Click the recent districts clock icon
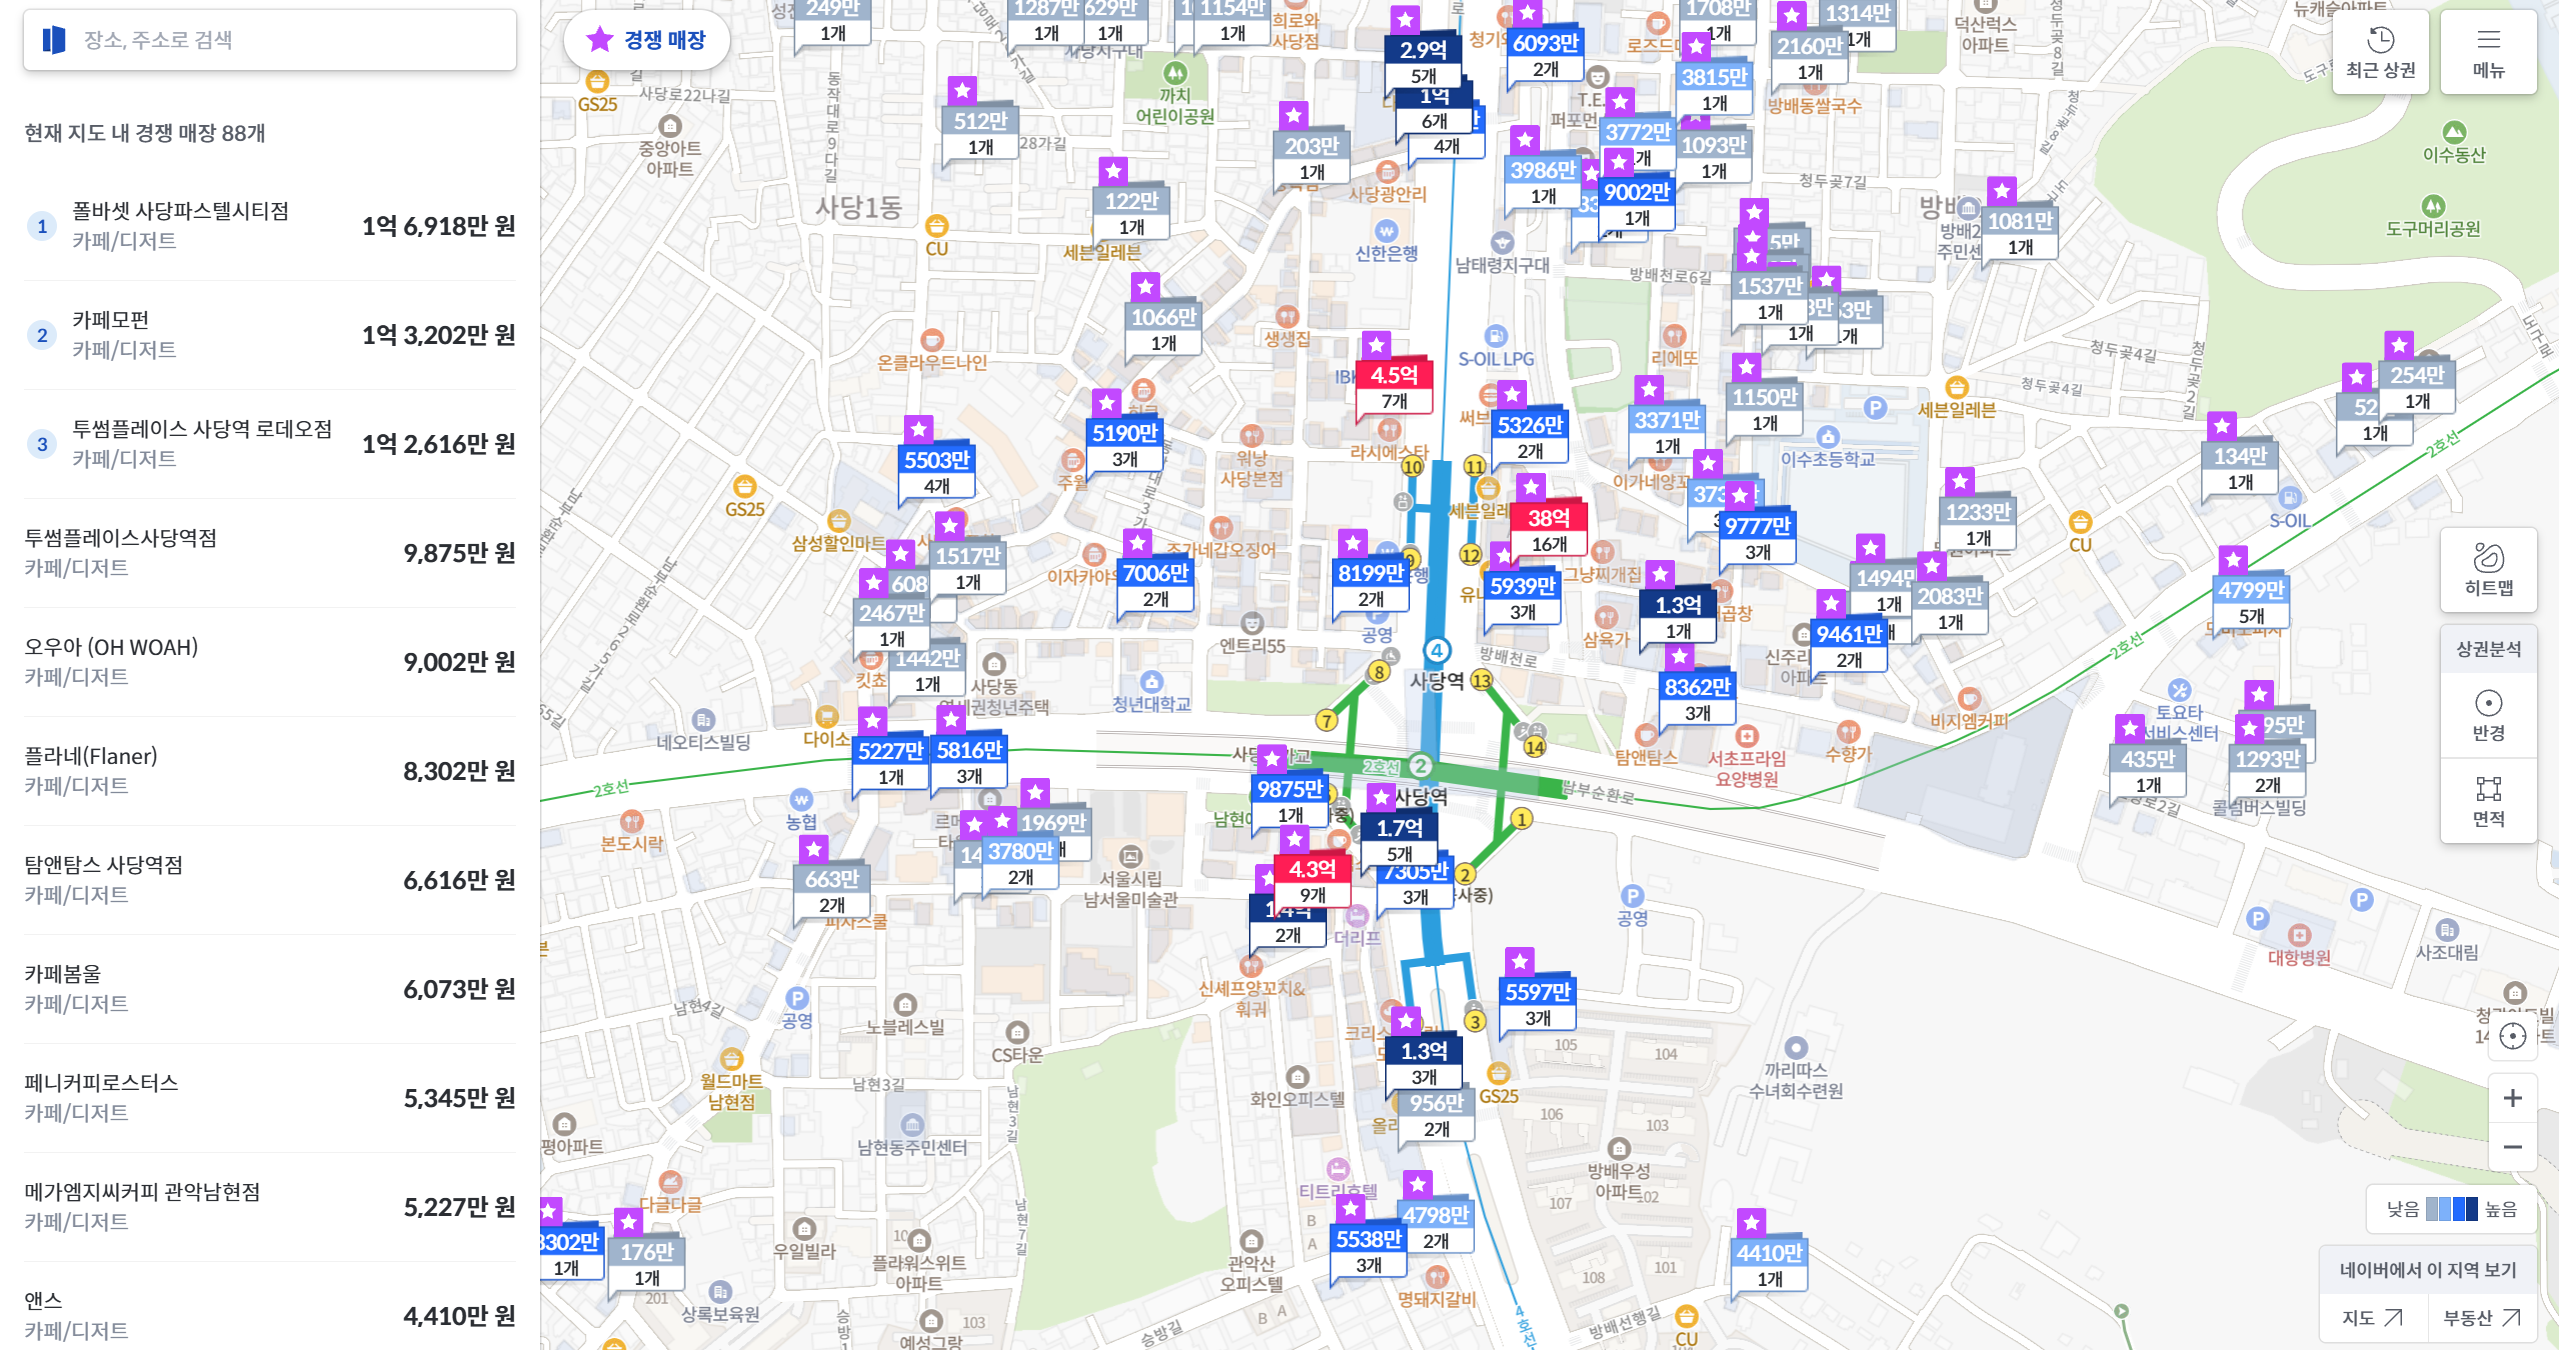2559x1350 pixels. [2380, 42]
